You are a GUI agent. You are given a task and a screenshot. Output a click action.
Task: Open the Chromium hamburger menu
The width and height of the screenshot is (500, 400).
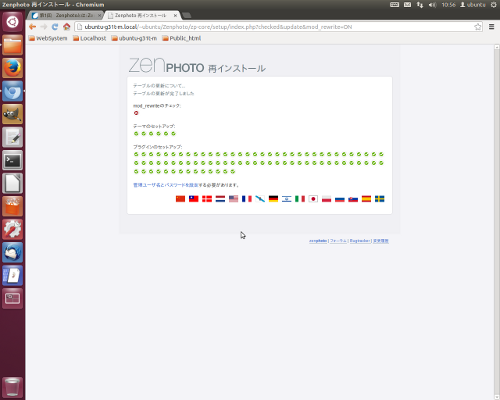491,27
